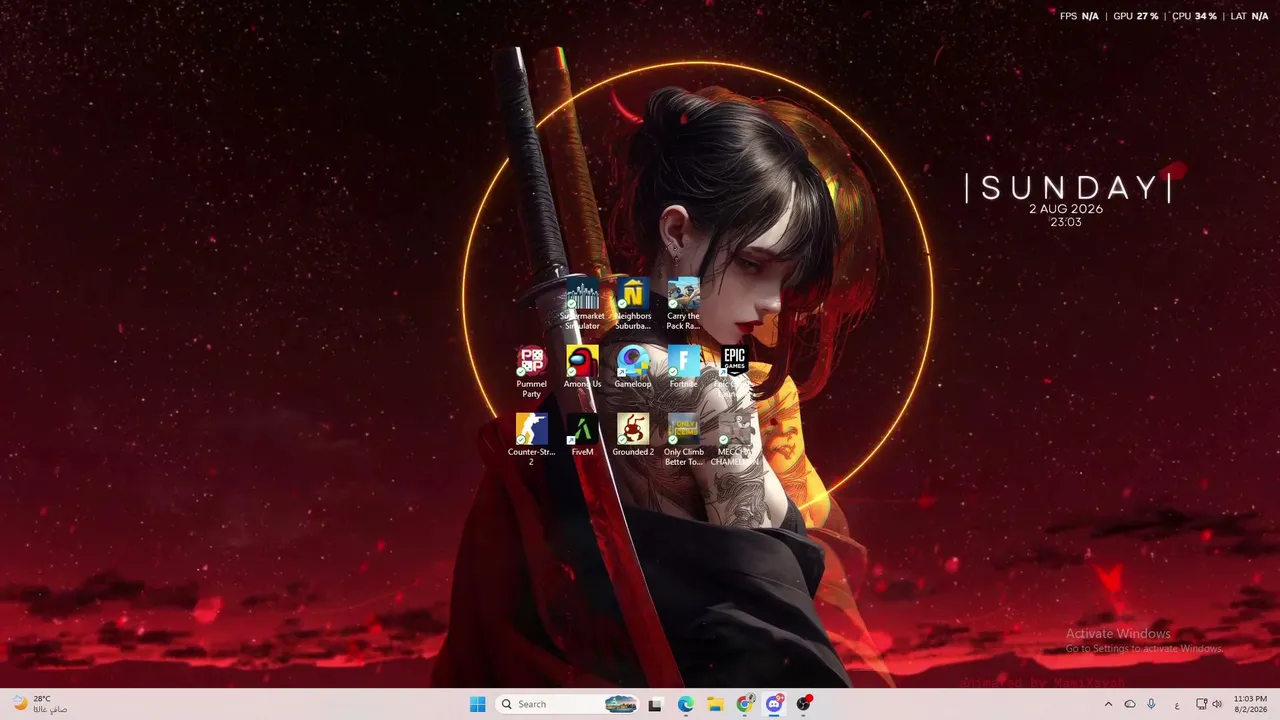
Task: Open the Supermarket Simulator desktop shortcut
Action: 582,304
